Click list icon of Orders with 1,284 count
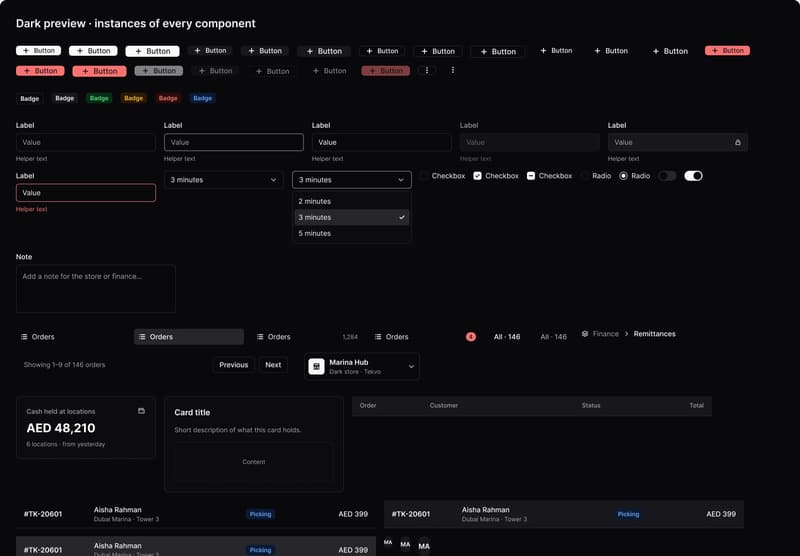800x556 pixels. point(260,337)
